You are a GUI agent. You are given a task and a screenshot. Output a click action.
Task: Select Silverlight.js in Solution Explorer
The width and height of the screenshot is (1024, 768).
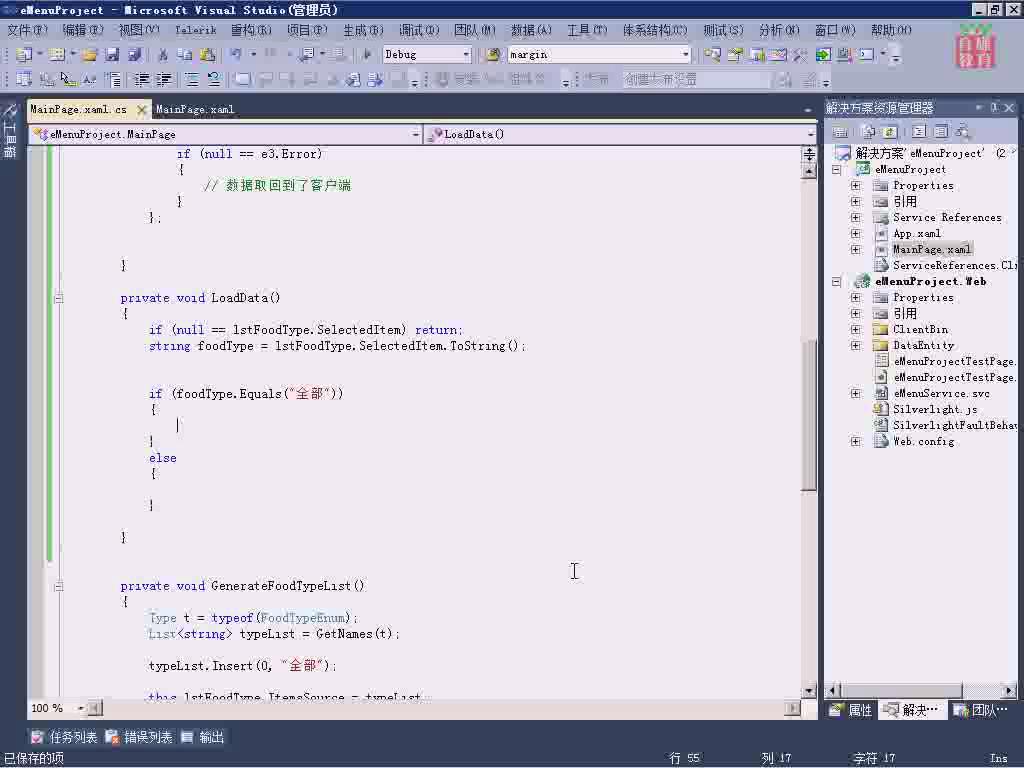[x=935, y=409]
